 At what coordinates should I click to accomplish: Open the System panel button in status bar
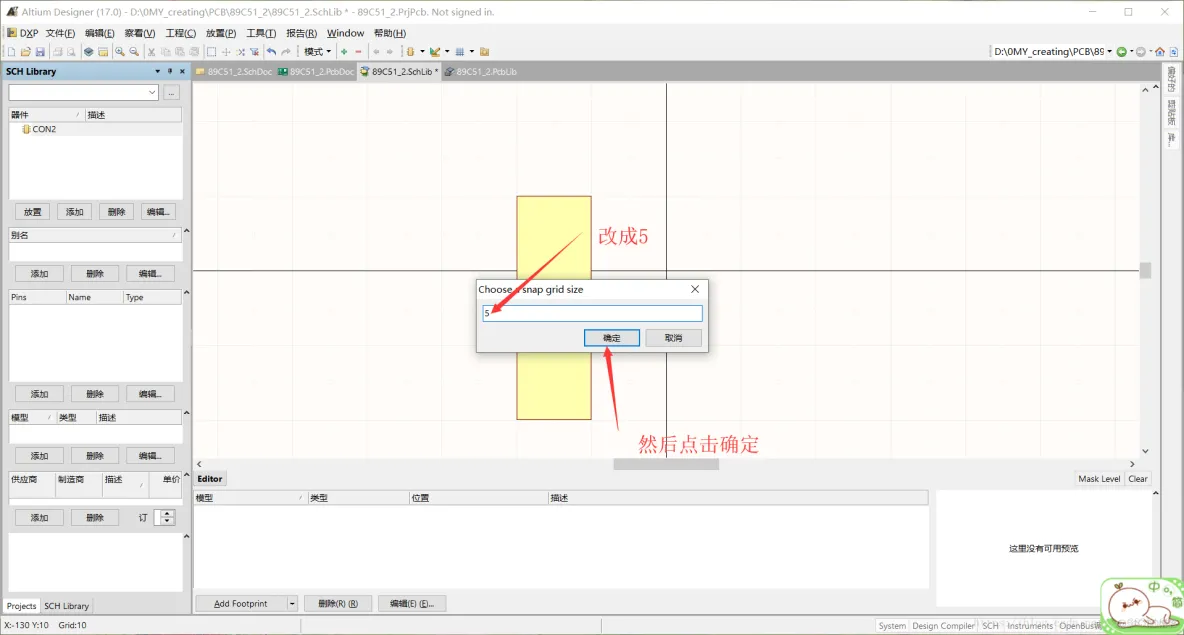[x=892, y=626]
